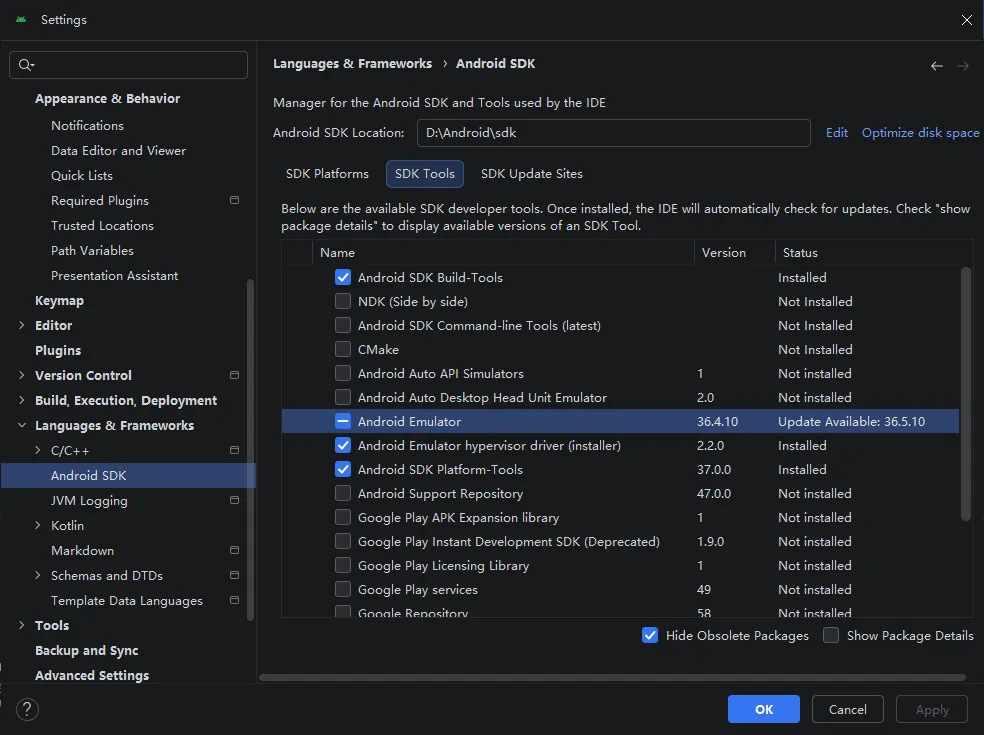Click the project-level icon beside Template Data Languages
The image size is (984, 735).
tap(234, 600)
